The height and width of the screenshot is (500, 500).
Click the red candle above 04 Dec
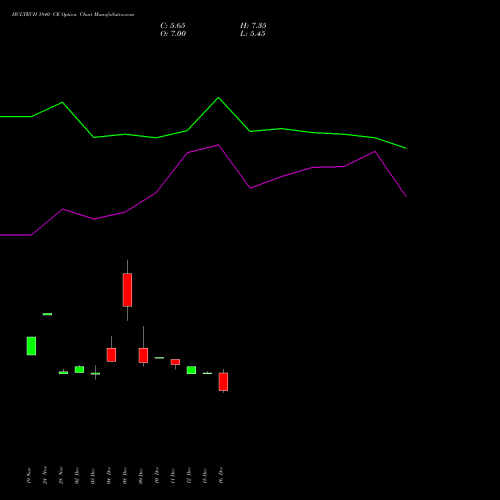[111, 355]
